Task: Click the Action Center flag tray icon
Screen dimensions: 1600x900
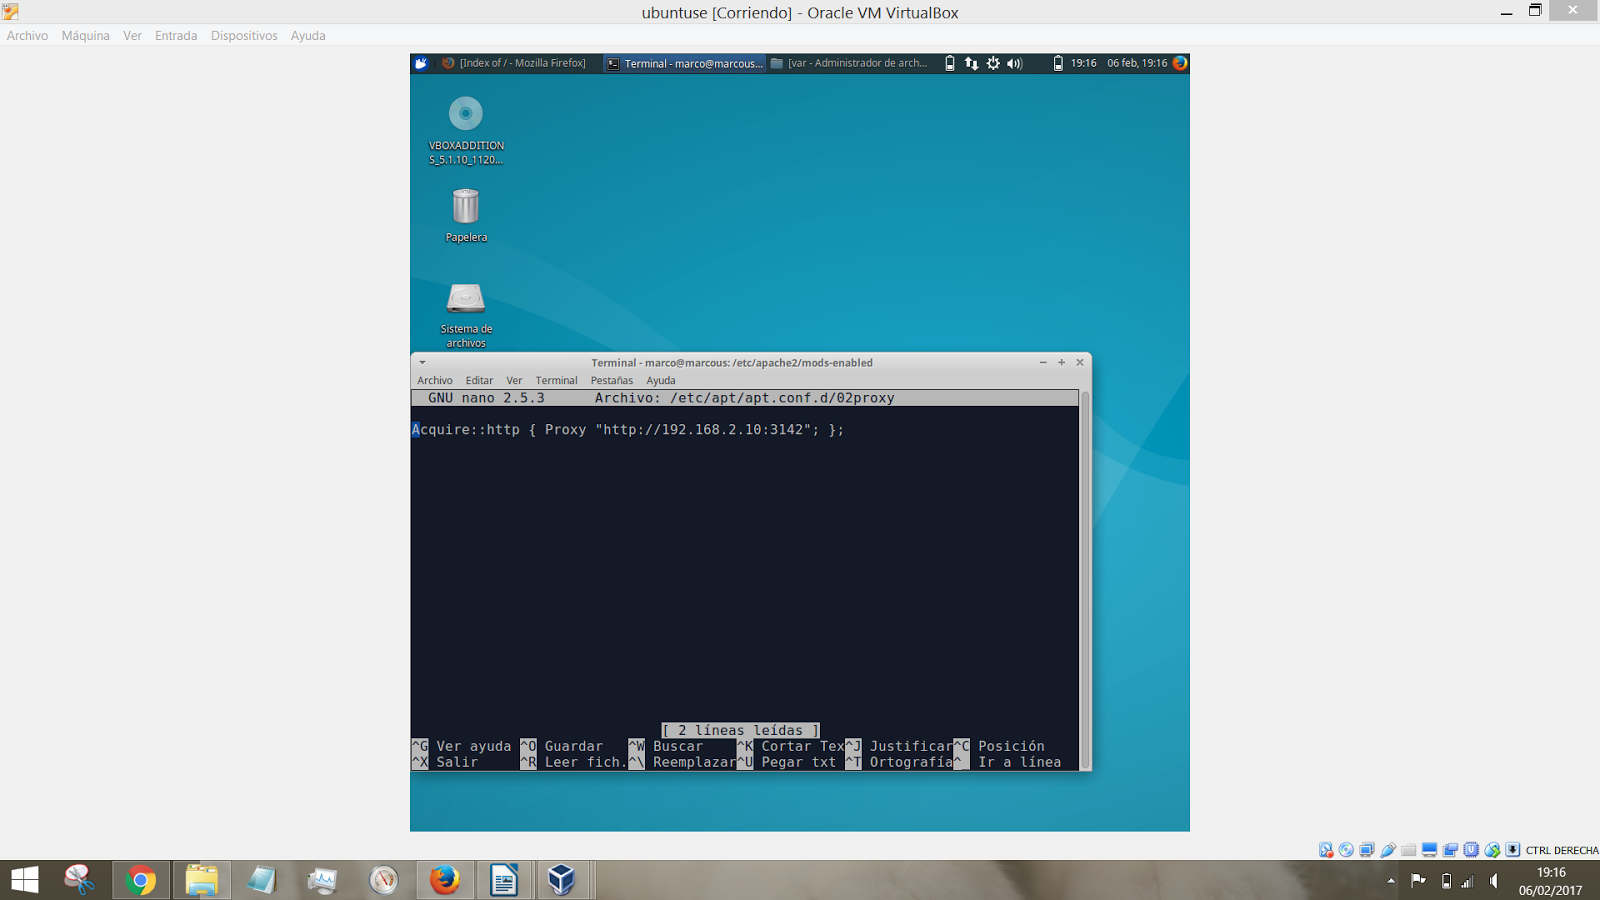Action: 1418,881
